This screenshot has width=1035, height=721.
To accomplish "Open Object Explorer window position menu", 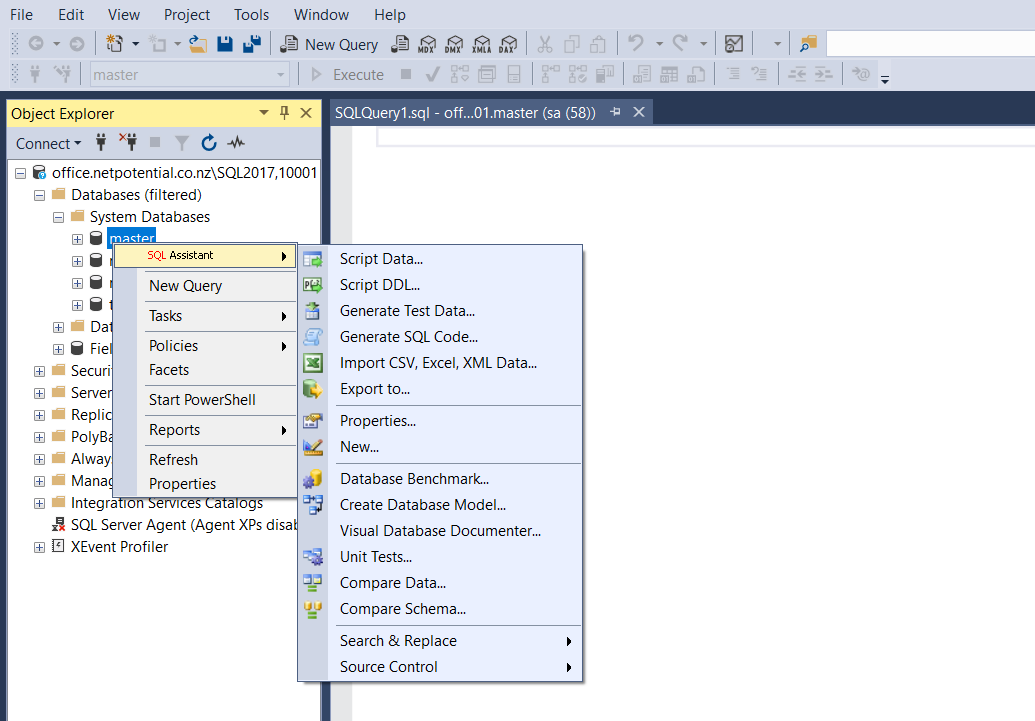I will click(x=264, y=113).
